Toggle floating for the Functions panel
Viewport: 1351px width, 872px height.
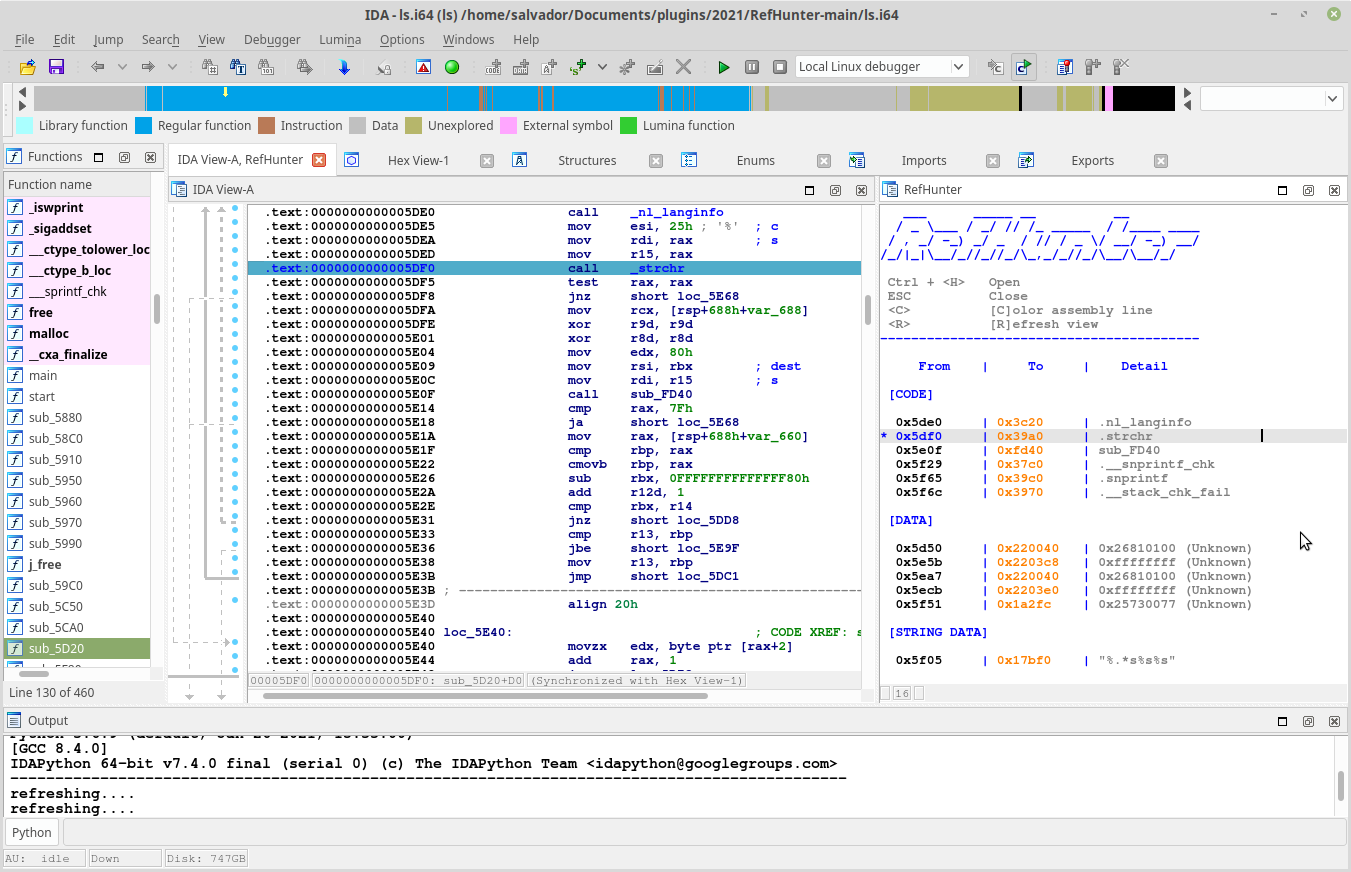tap(124, 157)
